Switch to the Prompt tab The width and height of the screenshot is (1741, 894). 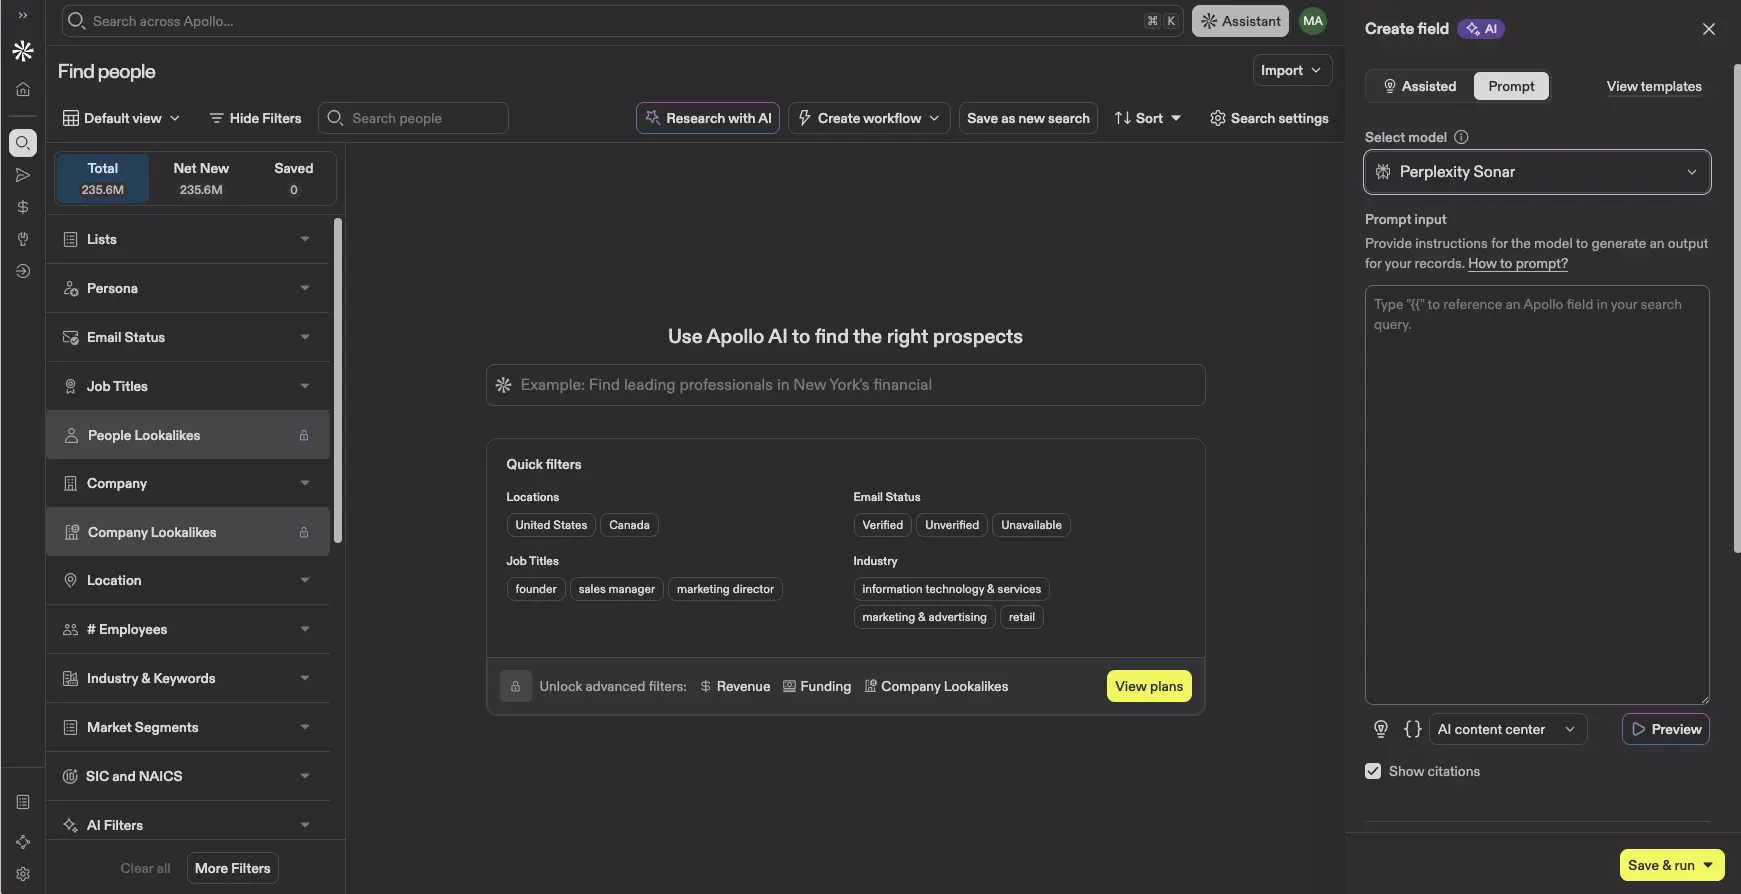click(1511, 86)
